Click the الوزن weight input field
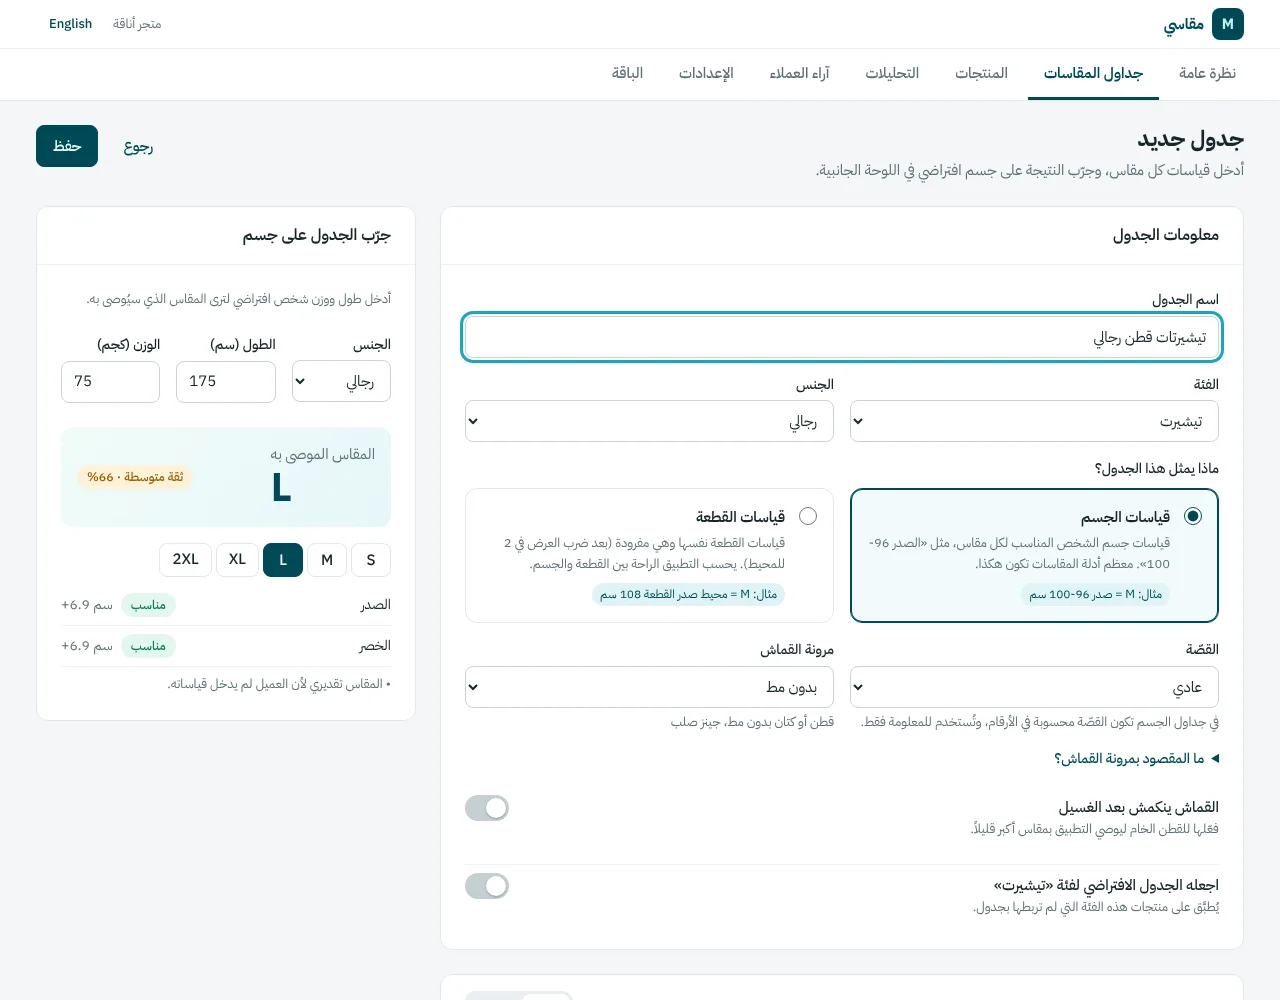This screenshot has width=1280, height=1000. (110, 382)
